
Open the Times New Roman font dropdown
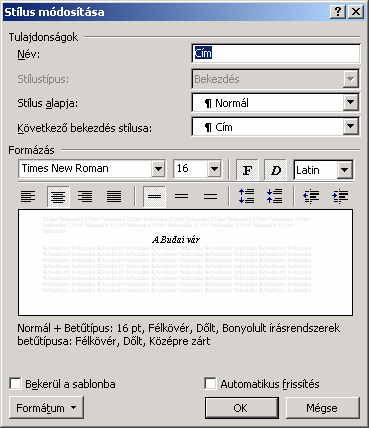point(159,169)
